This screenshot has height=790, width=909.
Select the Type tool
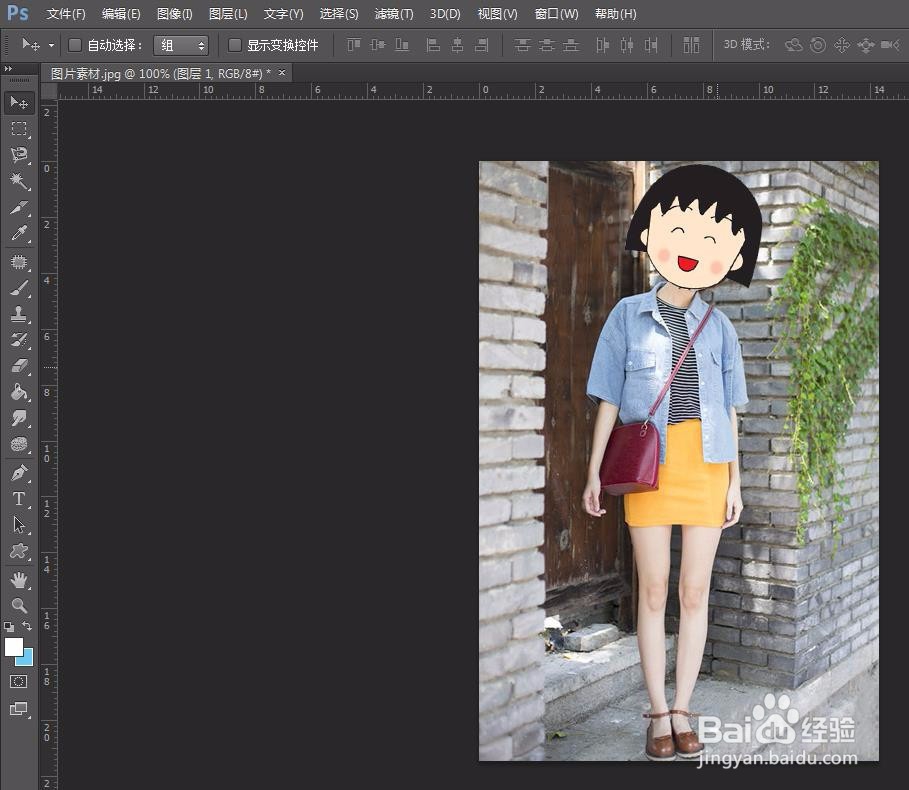(x=19, y=498)
